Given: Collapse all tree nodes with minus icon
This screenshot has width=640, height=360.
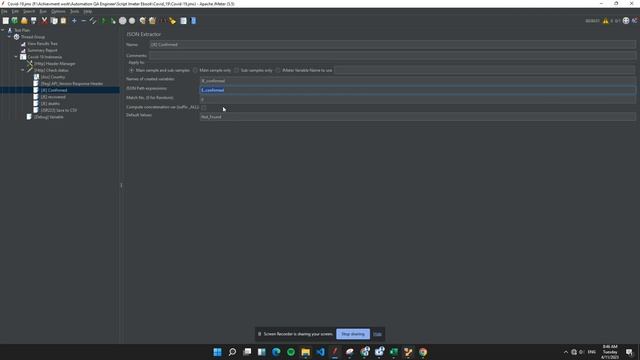Looking at the screenshot, I should pos(84,20).
